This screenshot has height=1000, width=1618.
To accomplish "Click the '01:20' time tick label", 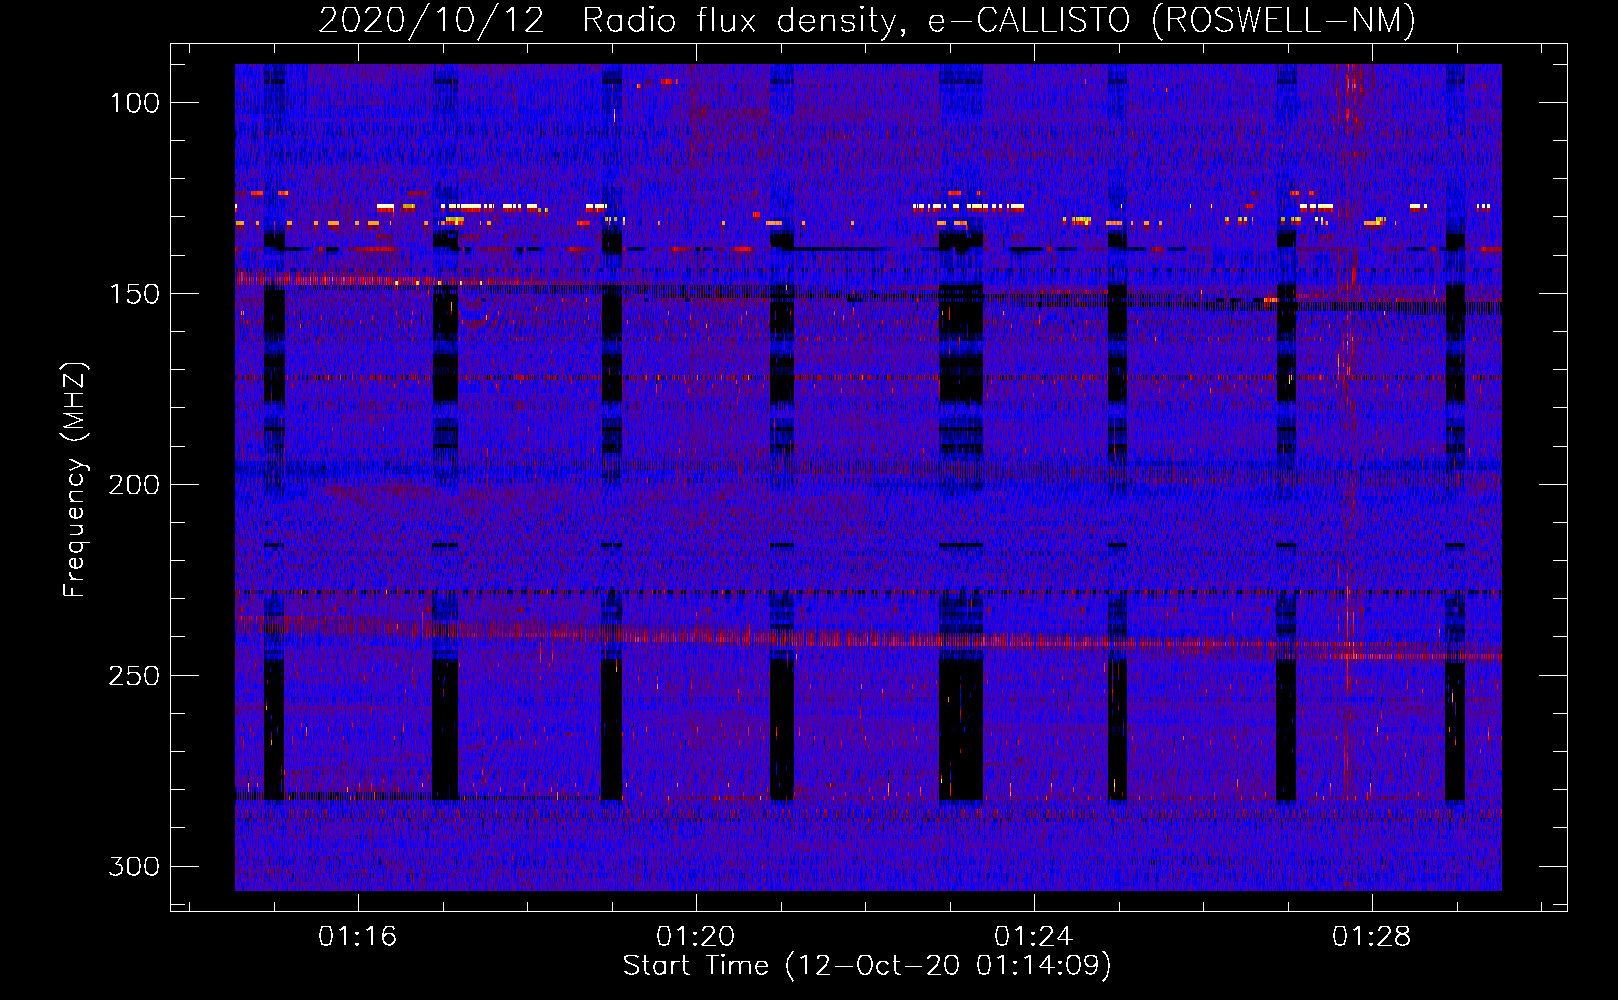I will (695, 937).
